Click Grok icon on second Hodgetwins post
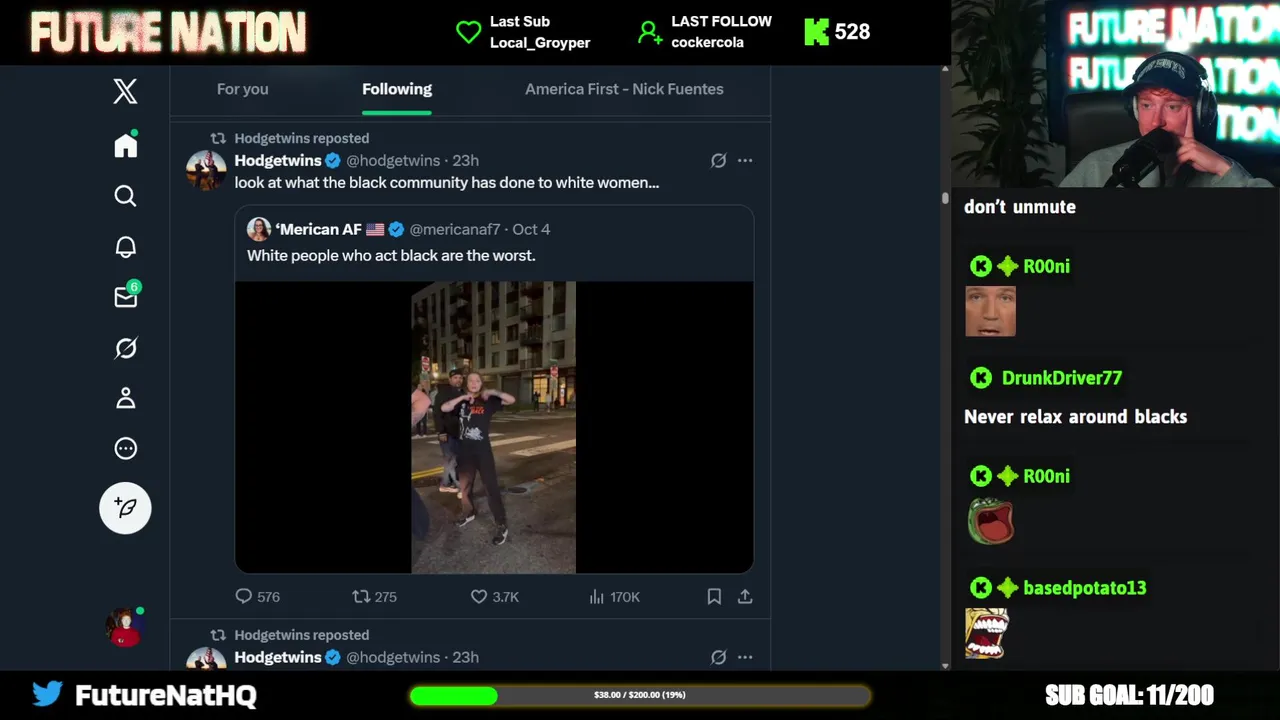Viewport: 1280px width, 720px height. [718, 657]
